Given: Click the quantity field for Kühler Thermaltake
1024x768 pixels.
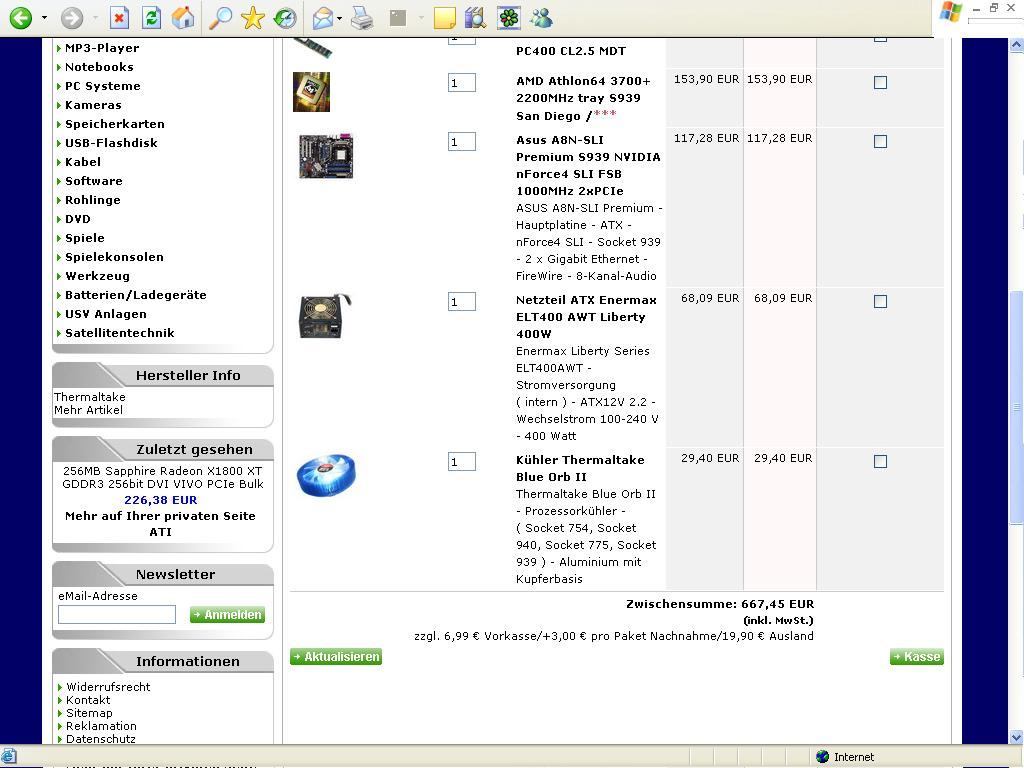Looking at the screenshot, I should [462, 462].
